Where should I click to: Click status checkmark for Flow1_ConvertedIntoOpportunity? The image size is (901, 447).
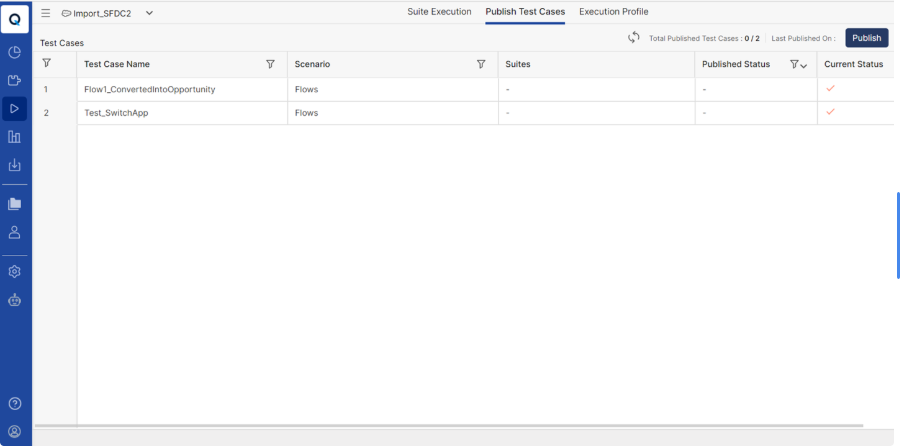830,88
